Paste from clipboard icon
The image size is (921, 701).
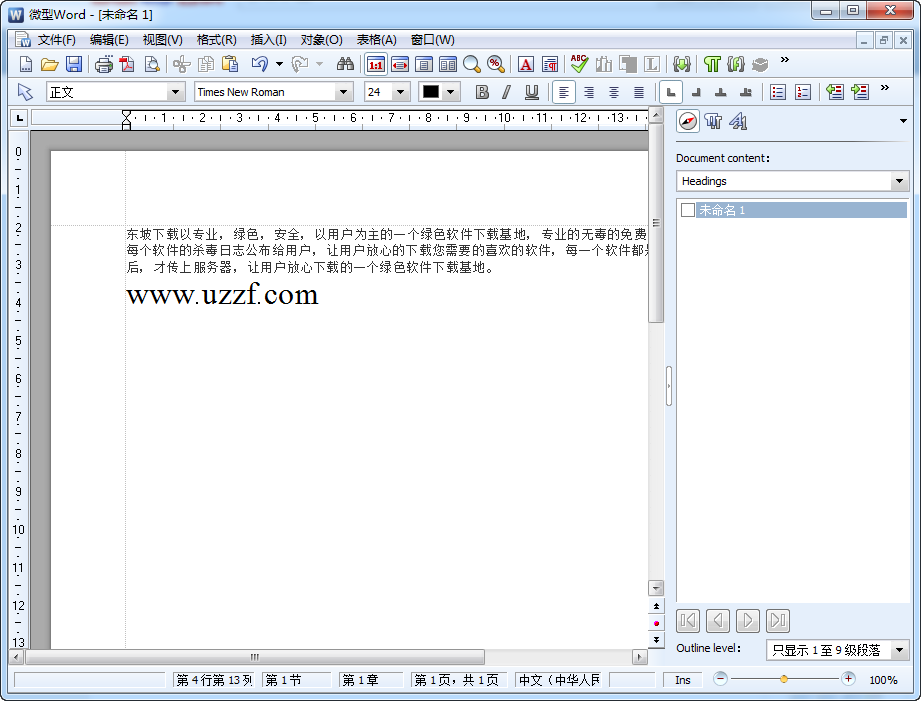[230, 64]
